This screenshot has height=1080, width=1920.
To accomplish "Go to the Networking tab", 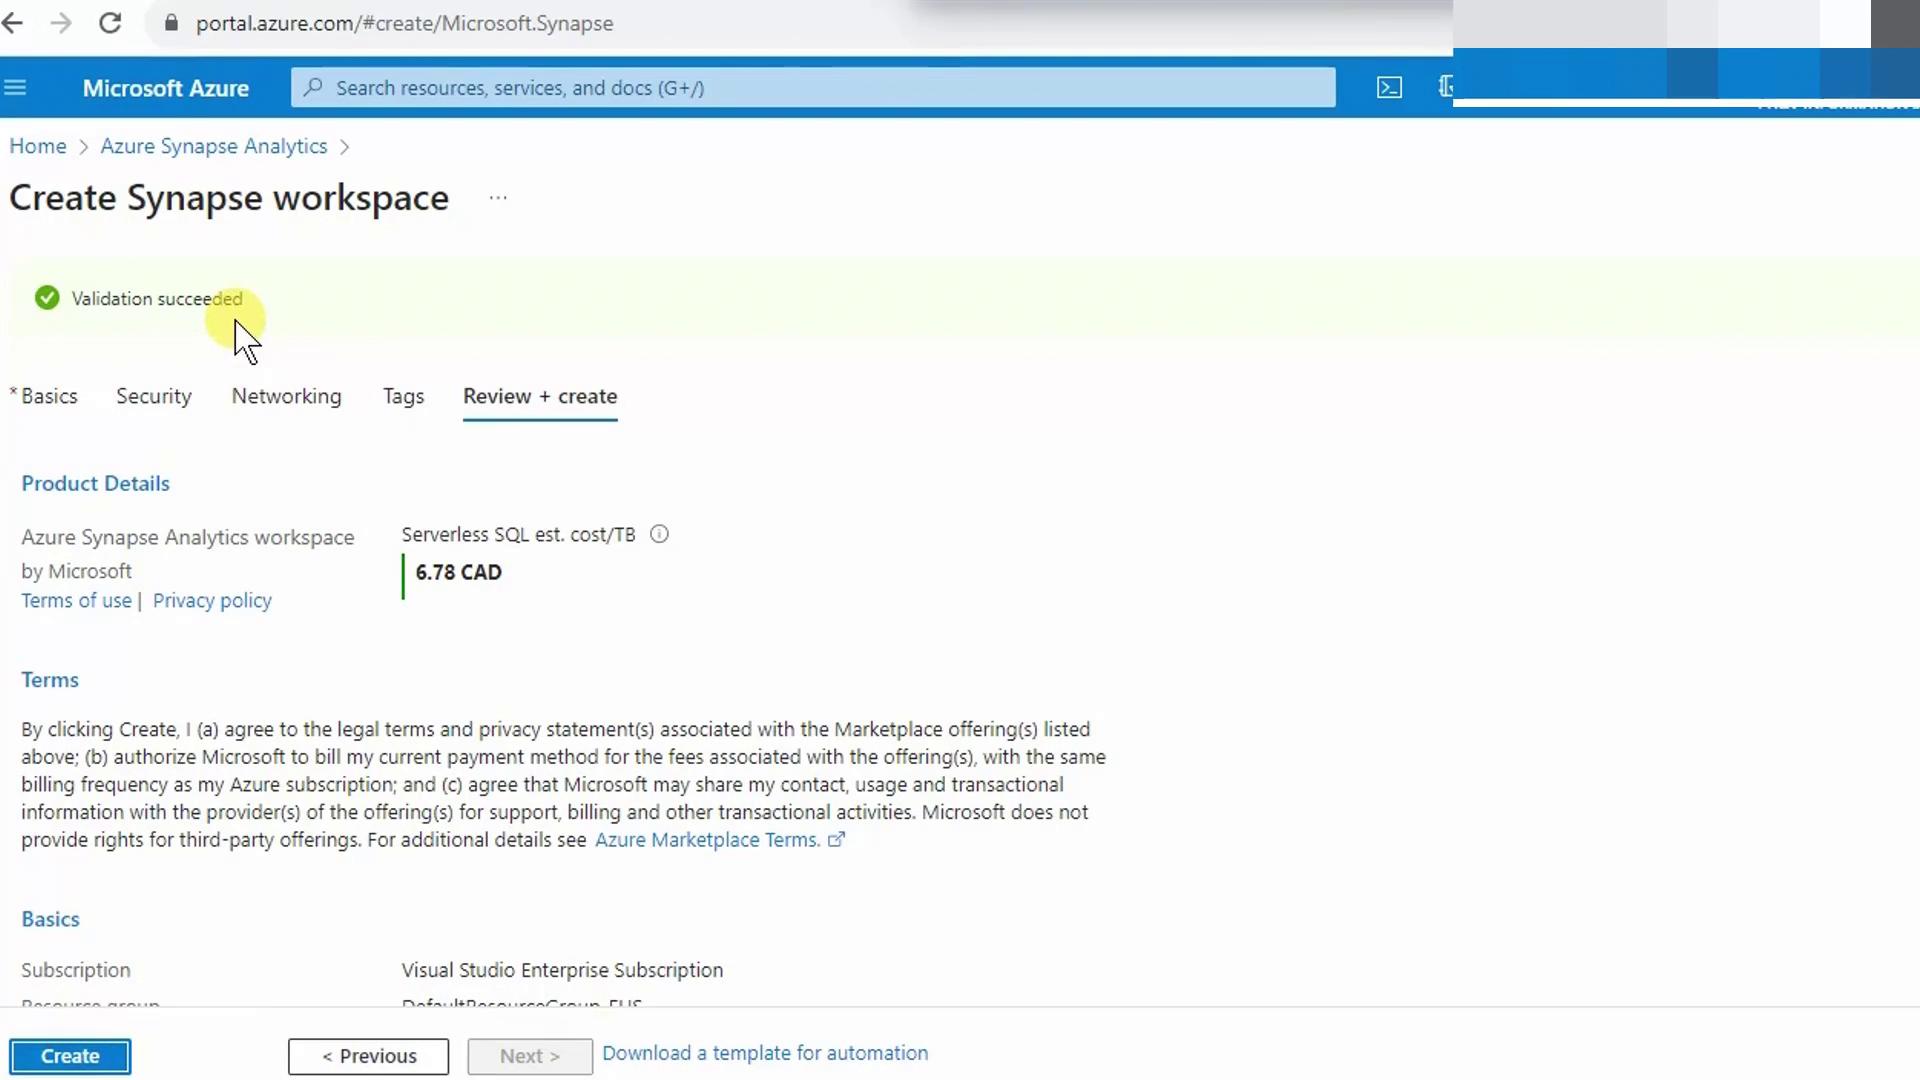I will [x=286, y=396].
